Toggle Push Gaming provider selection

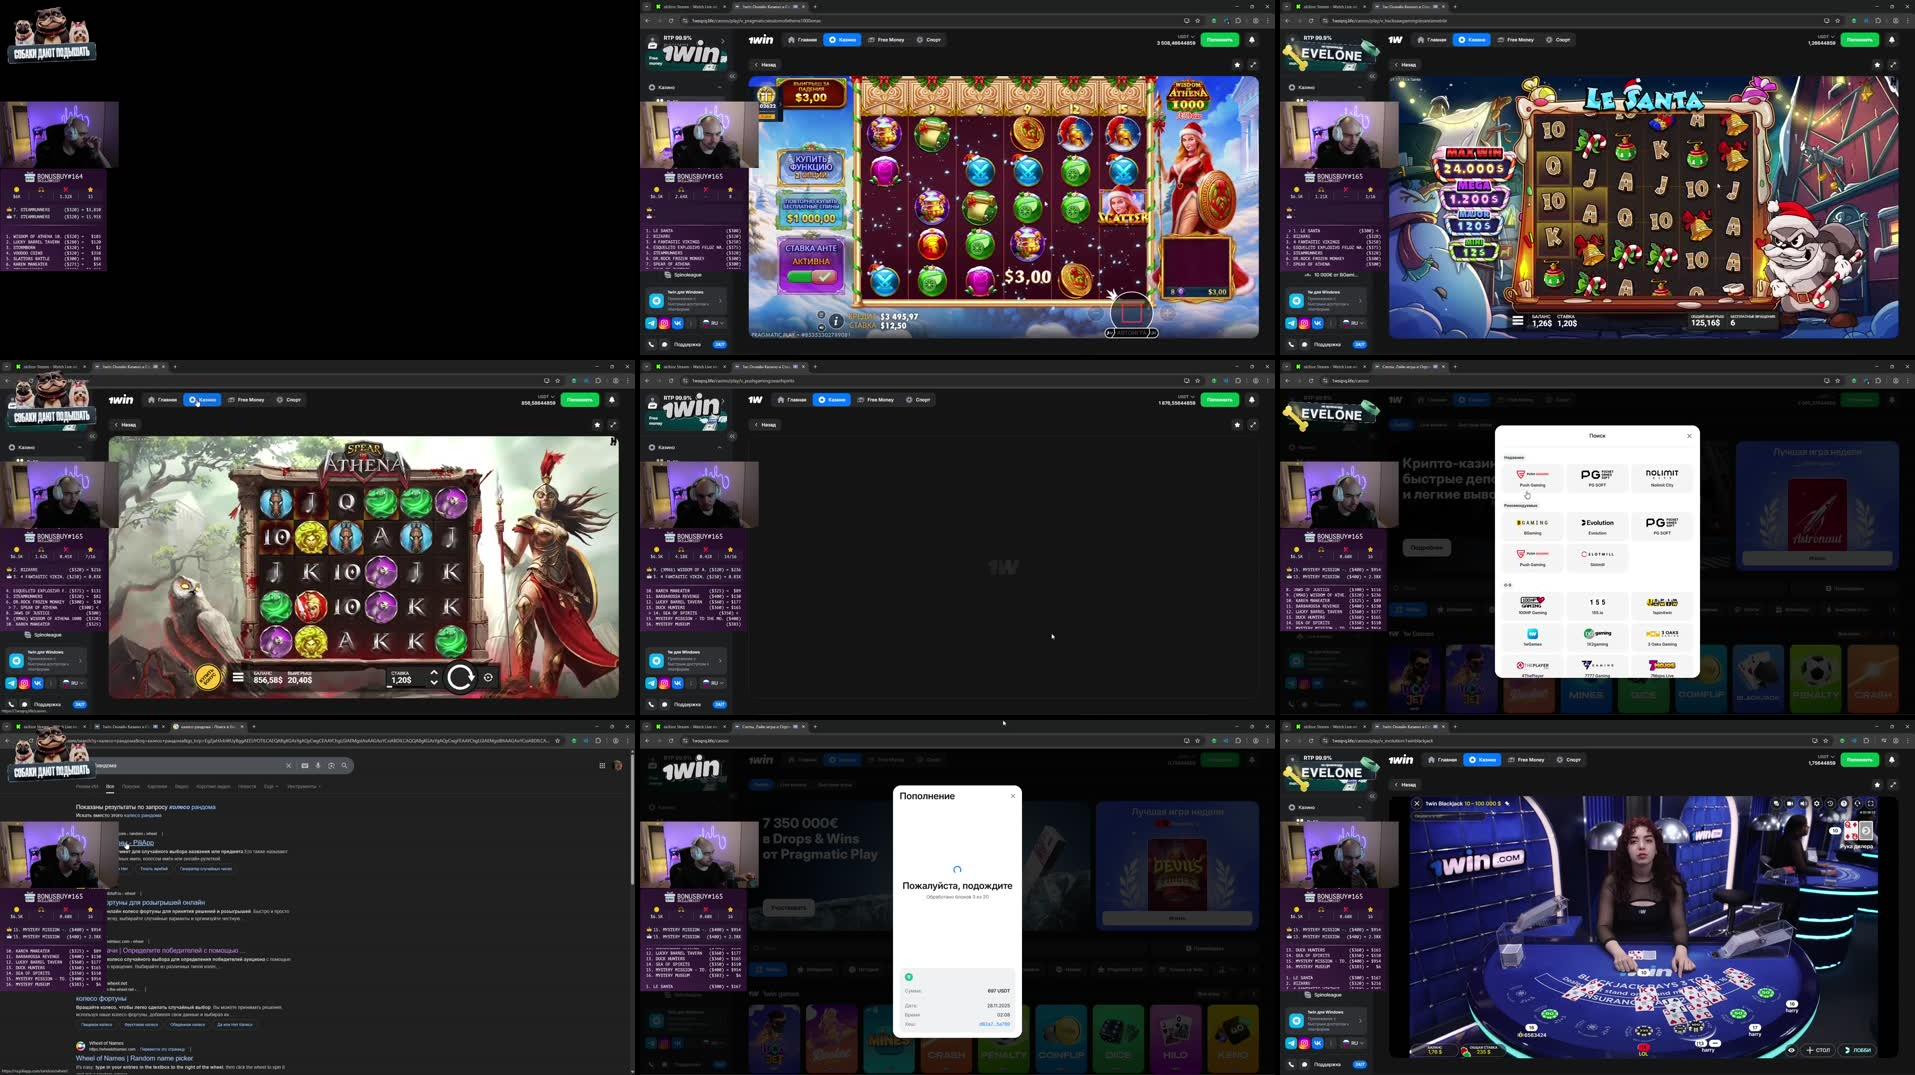pyautogui.click(x=1532, y=478)
